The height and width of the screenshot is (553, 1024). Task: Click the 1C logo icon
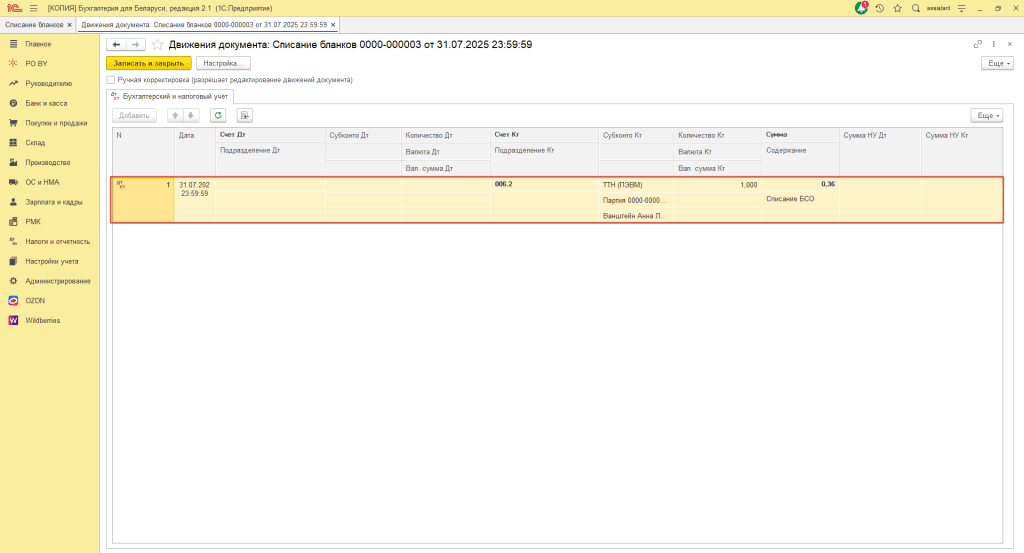pos(14,8)
